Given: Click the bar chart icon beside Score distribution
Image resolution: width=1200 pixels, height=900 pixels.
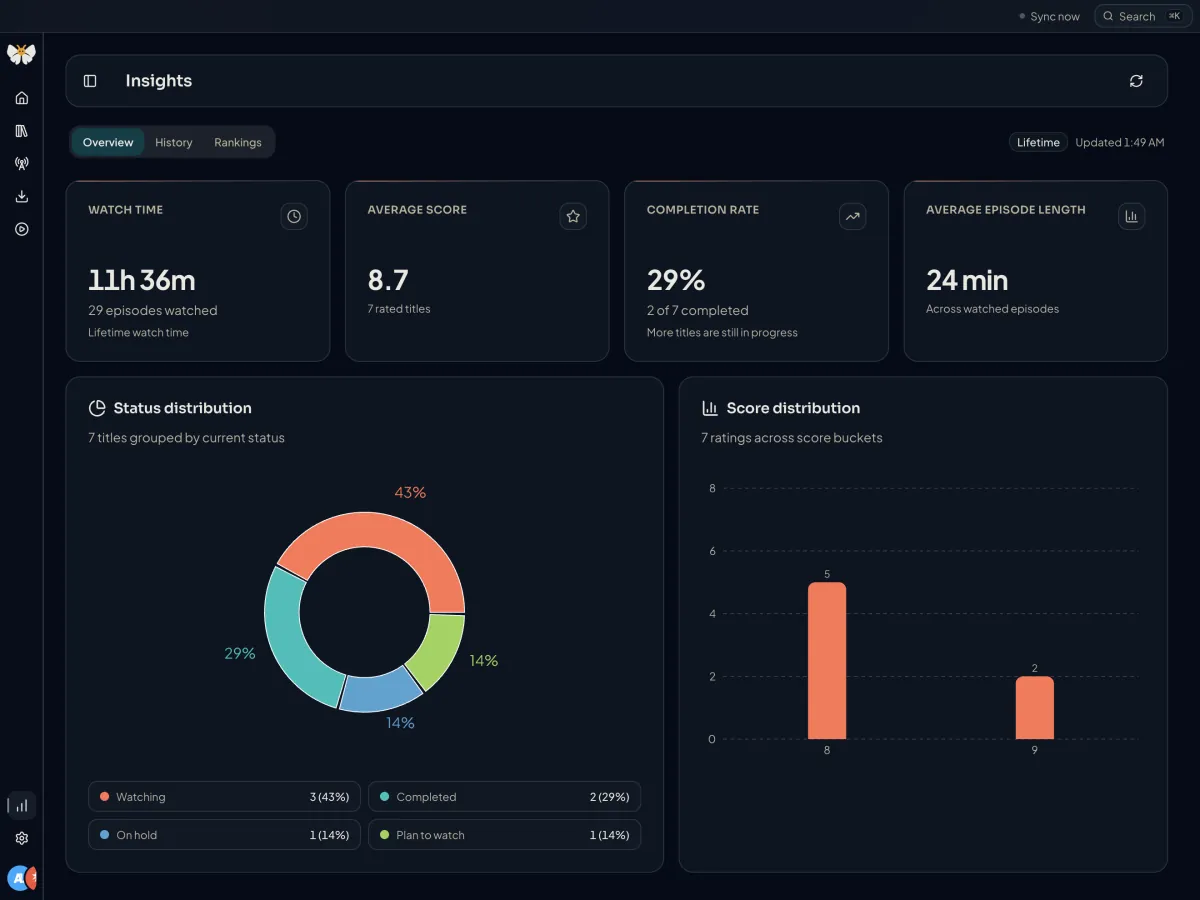Looking at the screenshot, I should 710,408.
